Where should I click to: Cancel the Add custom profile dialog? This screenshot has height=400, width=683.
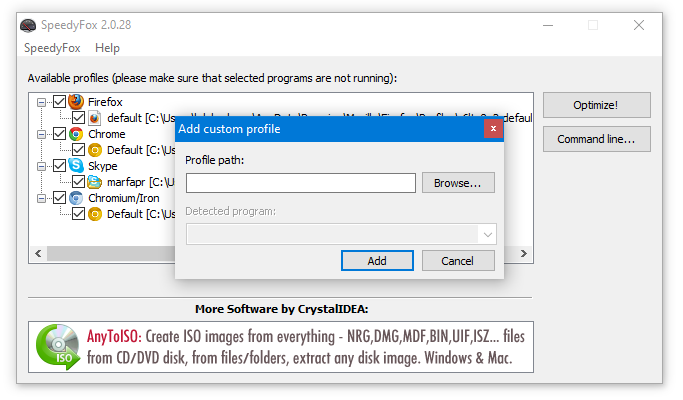pyautogui.click(x=458, y=261)
